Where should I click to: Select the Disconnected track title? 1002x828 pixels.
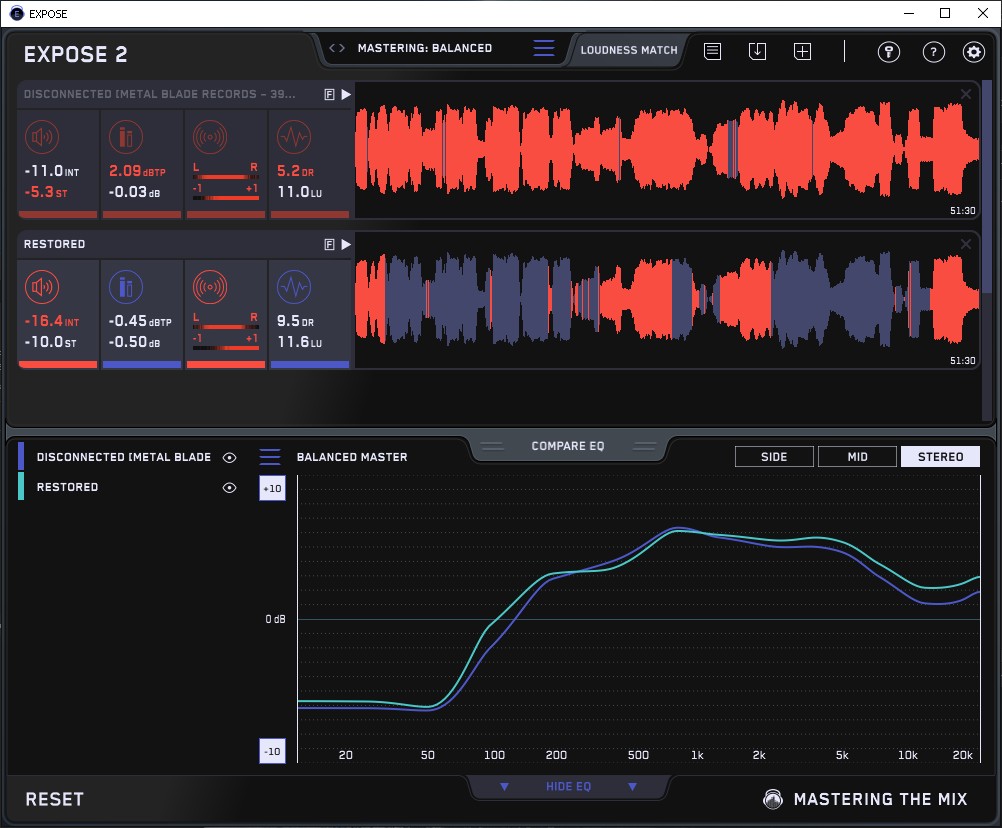click(x=160, y=94)
